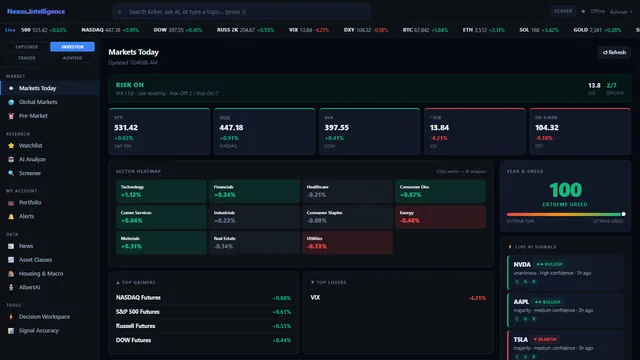Click the Alerts bell icon

click(11, 216)
